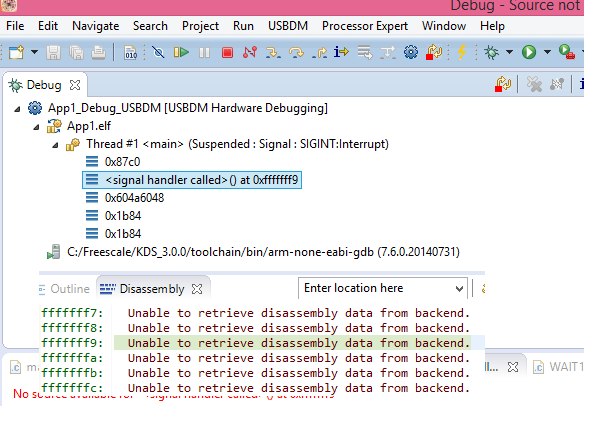The height and width of the screenshot is (437, 600).
Task: Open the Edit menu
Action: (x=48, y=26)
